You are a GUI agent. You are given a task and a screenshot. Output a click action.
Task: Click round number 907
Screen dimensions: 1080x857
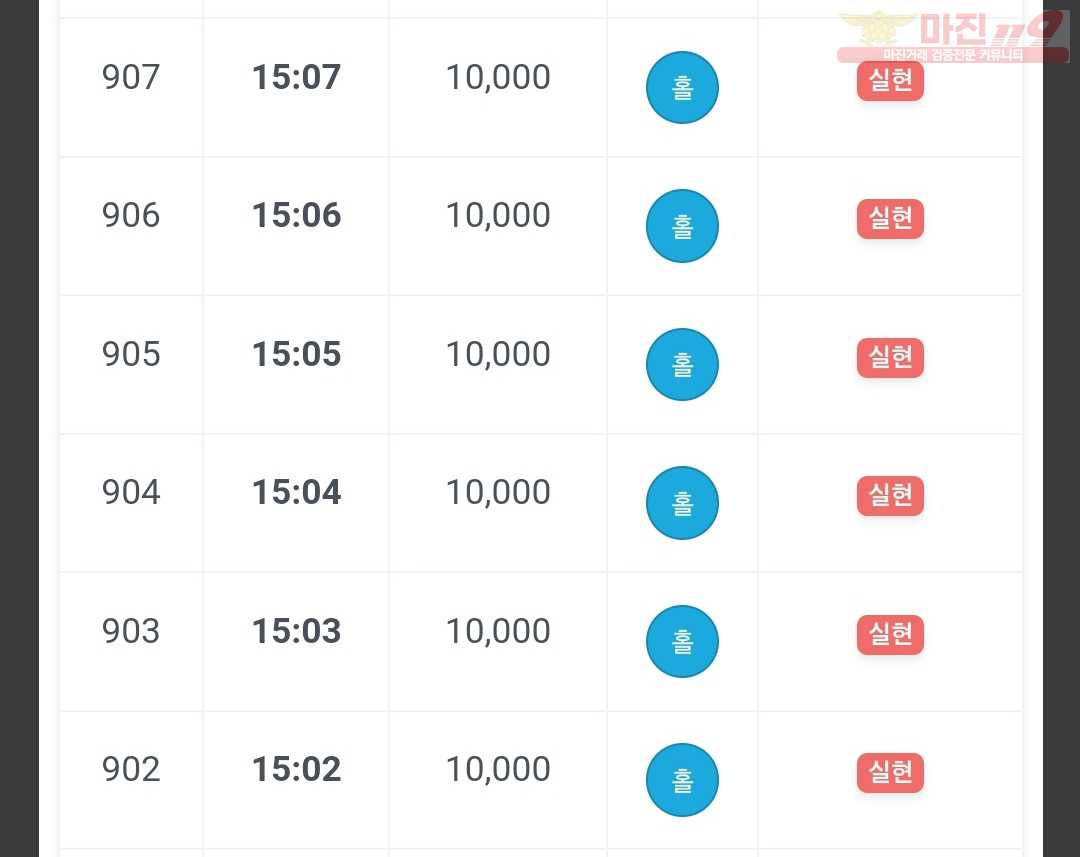pyautogui.click(x=131, y=76)
